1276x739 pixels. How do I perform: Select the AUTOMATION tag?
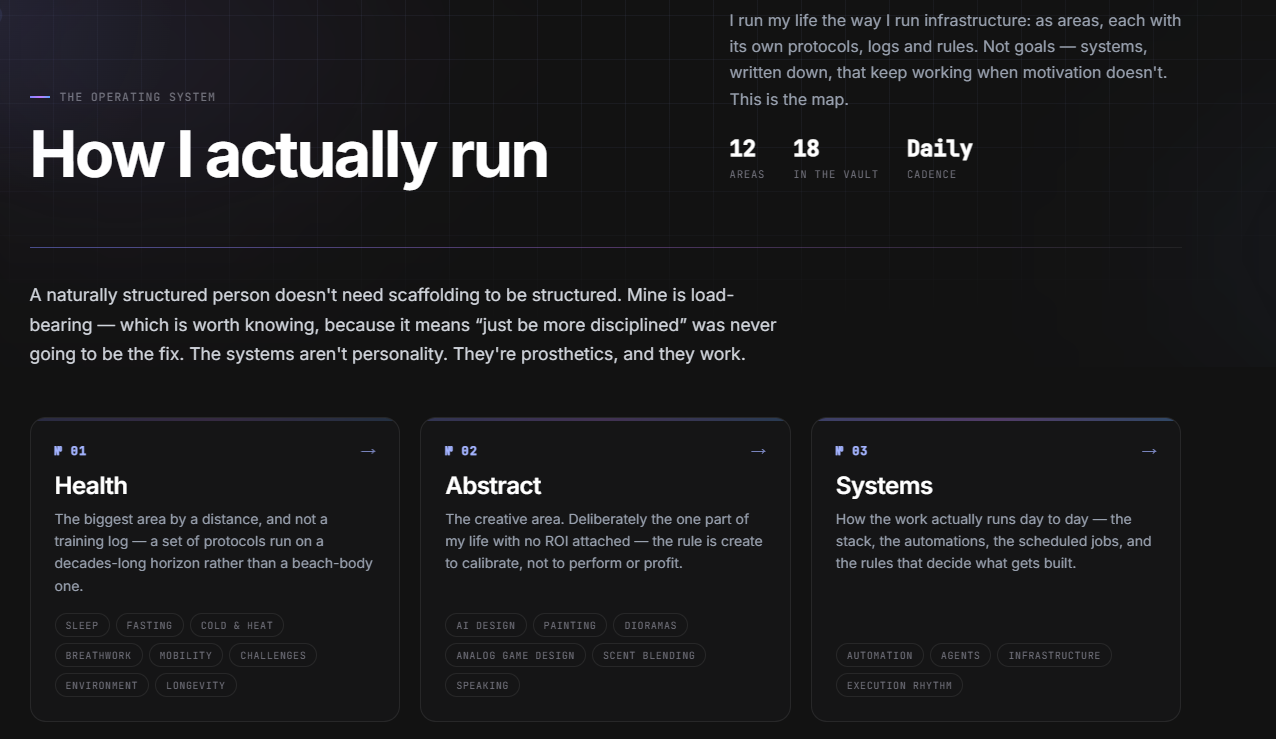[880, 655]
